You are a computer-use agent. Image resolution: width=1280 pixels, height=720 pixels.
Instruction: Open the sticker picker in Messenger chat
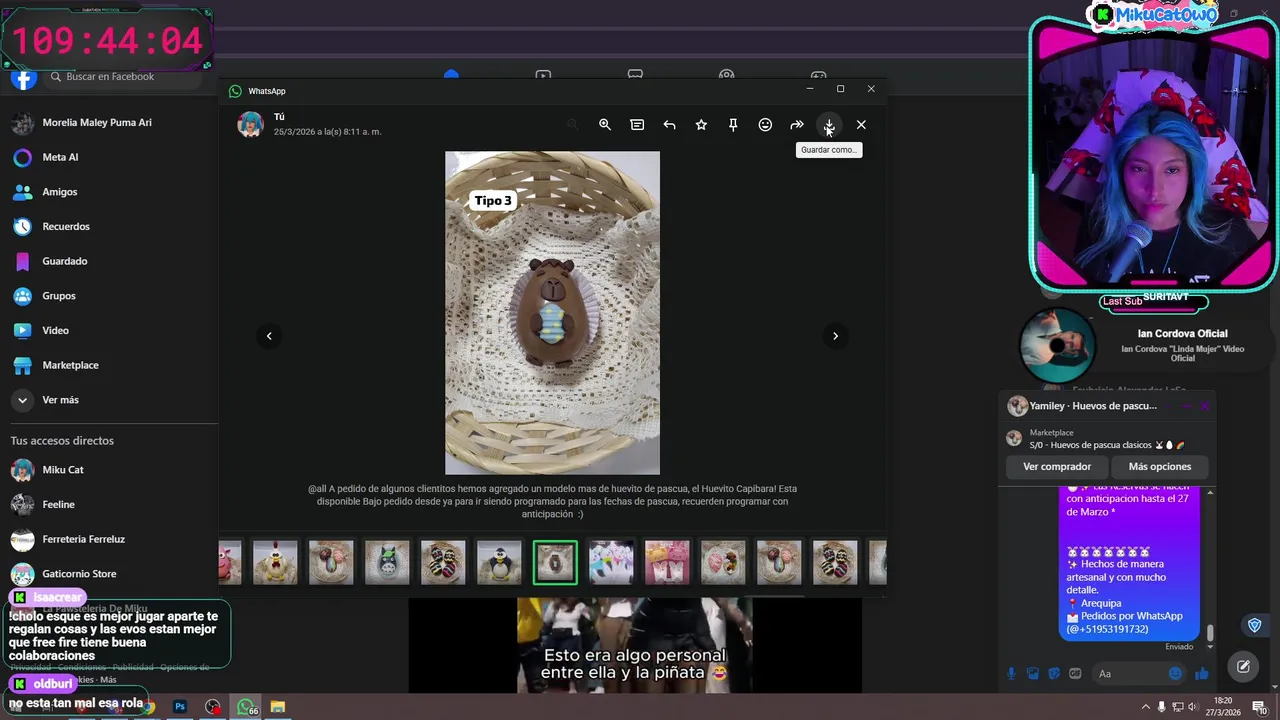pos(1054,674)
